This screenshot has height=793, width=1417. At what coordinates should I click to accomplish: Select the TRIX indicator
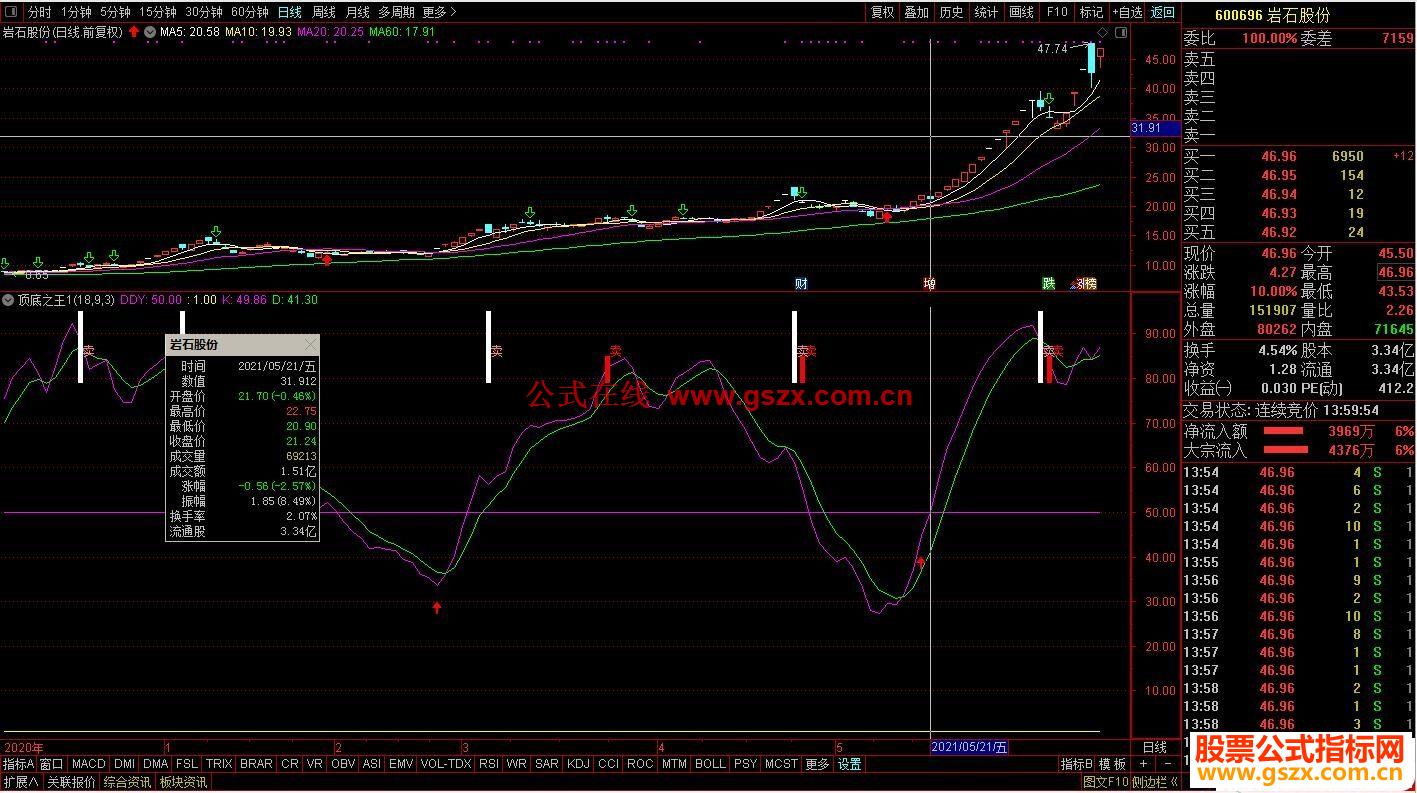coord(219,764)
